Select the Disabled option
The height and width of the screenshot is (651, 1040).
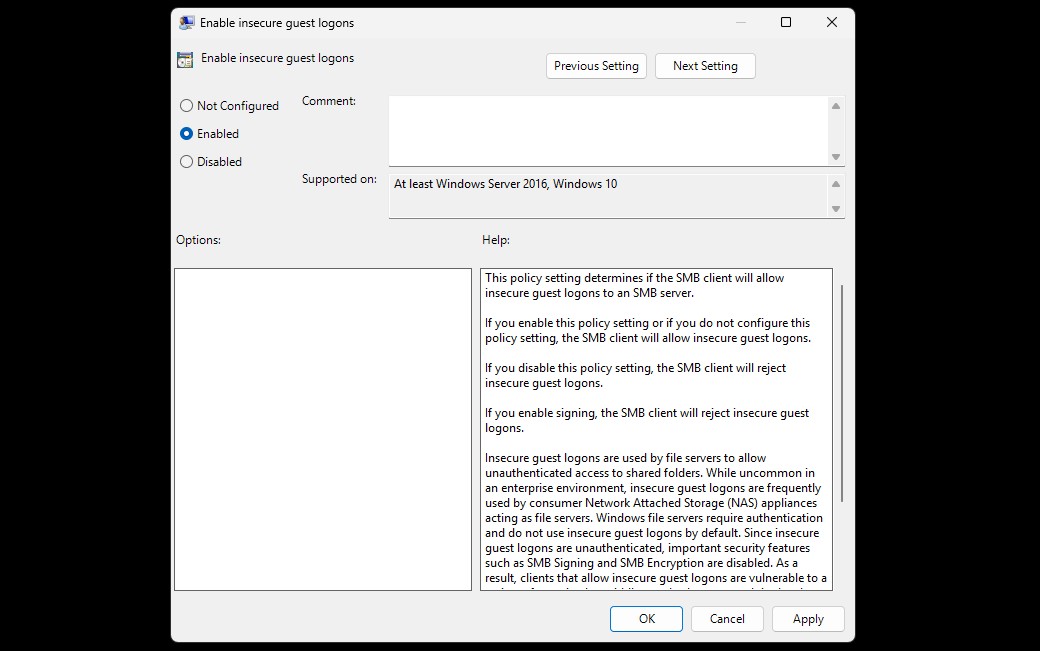point(186,161)
